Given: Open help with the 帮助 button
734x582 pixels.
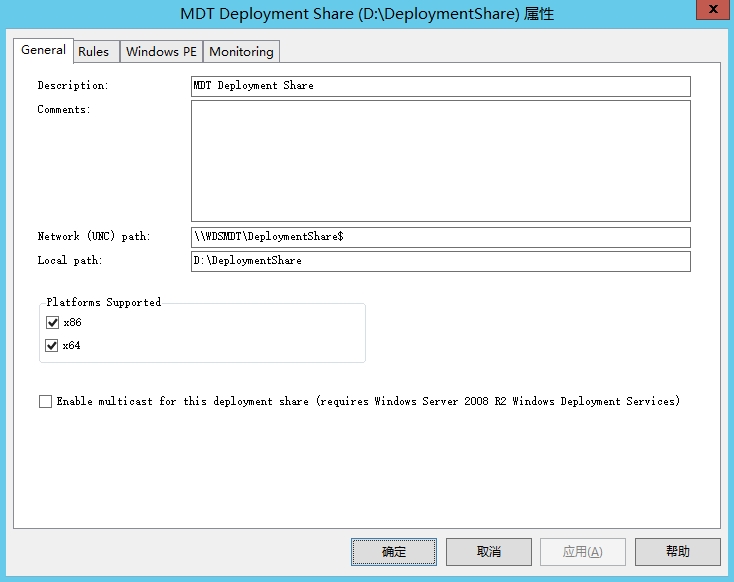Looking at the screenshot, I should coord(677,552).
